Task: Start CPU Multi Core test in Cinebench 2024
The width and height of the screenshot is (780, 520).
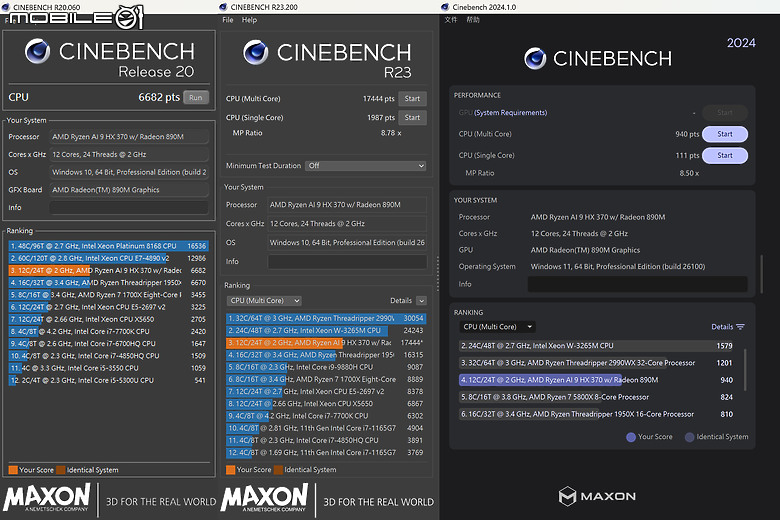Action: pos(725,134)
